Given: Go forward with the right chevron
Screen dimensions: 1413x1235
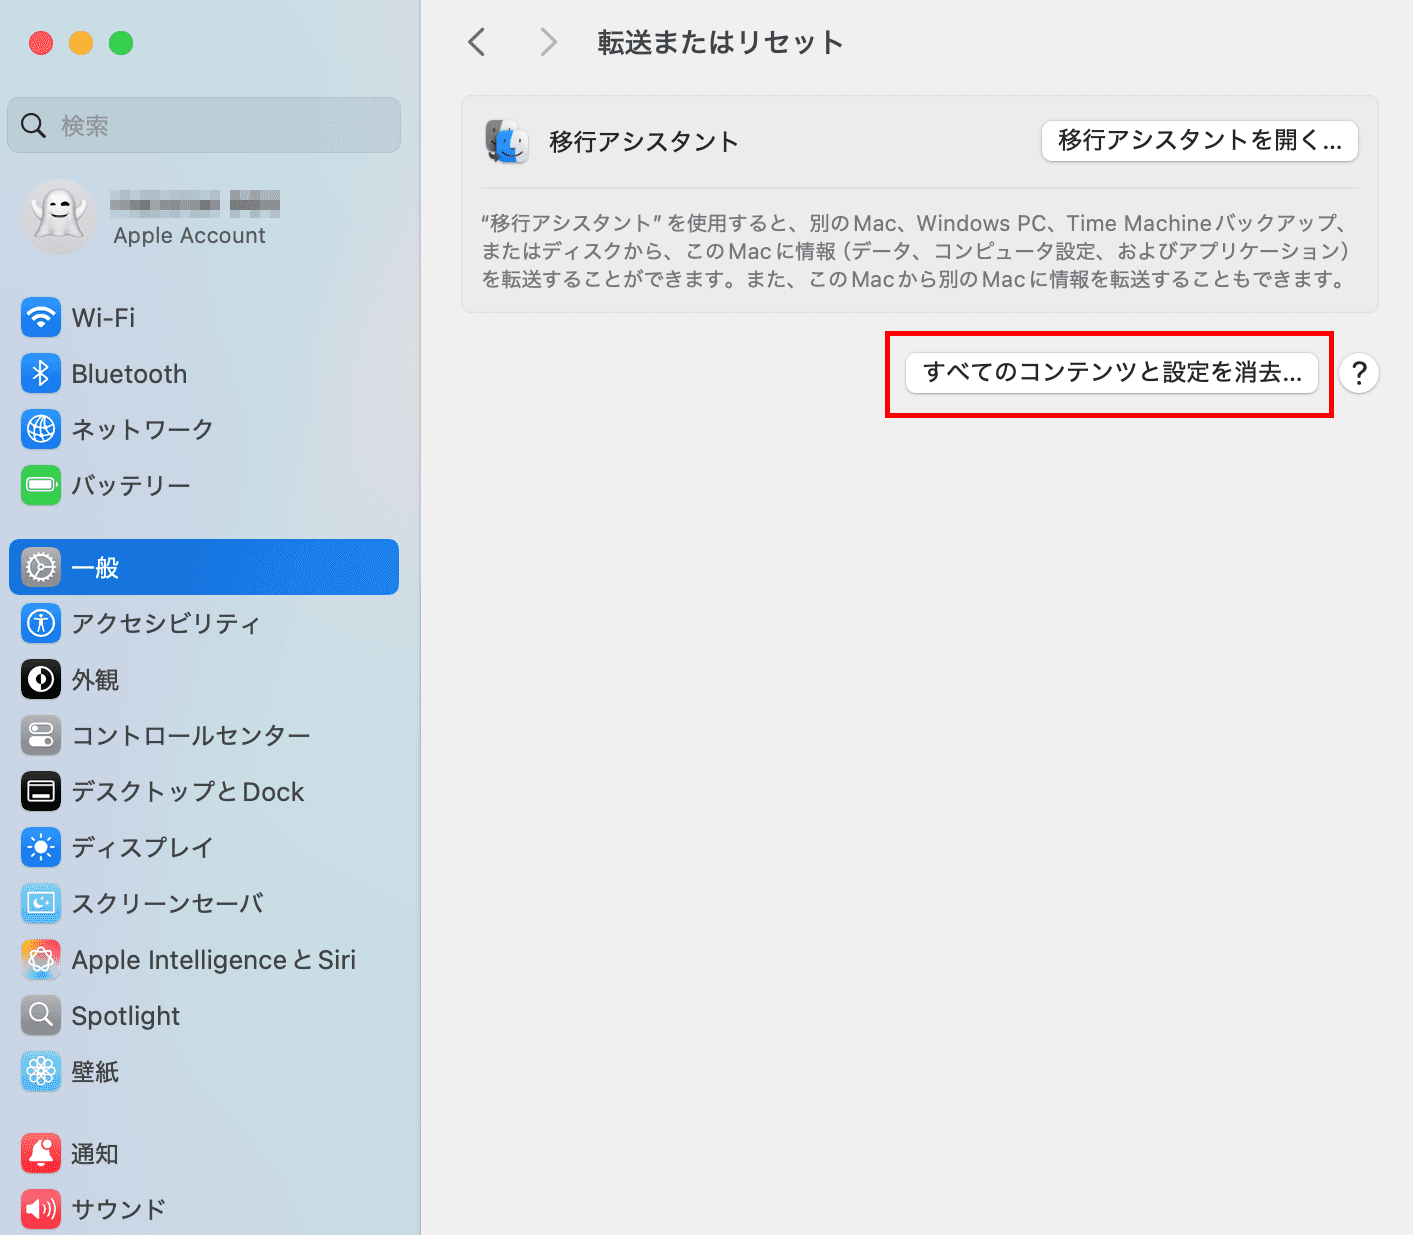Looking at the screenshot, I should point(548,42).
